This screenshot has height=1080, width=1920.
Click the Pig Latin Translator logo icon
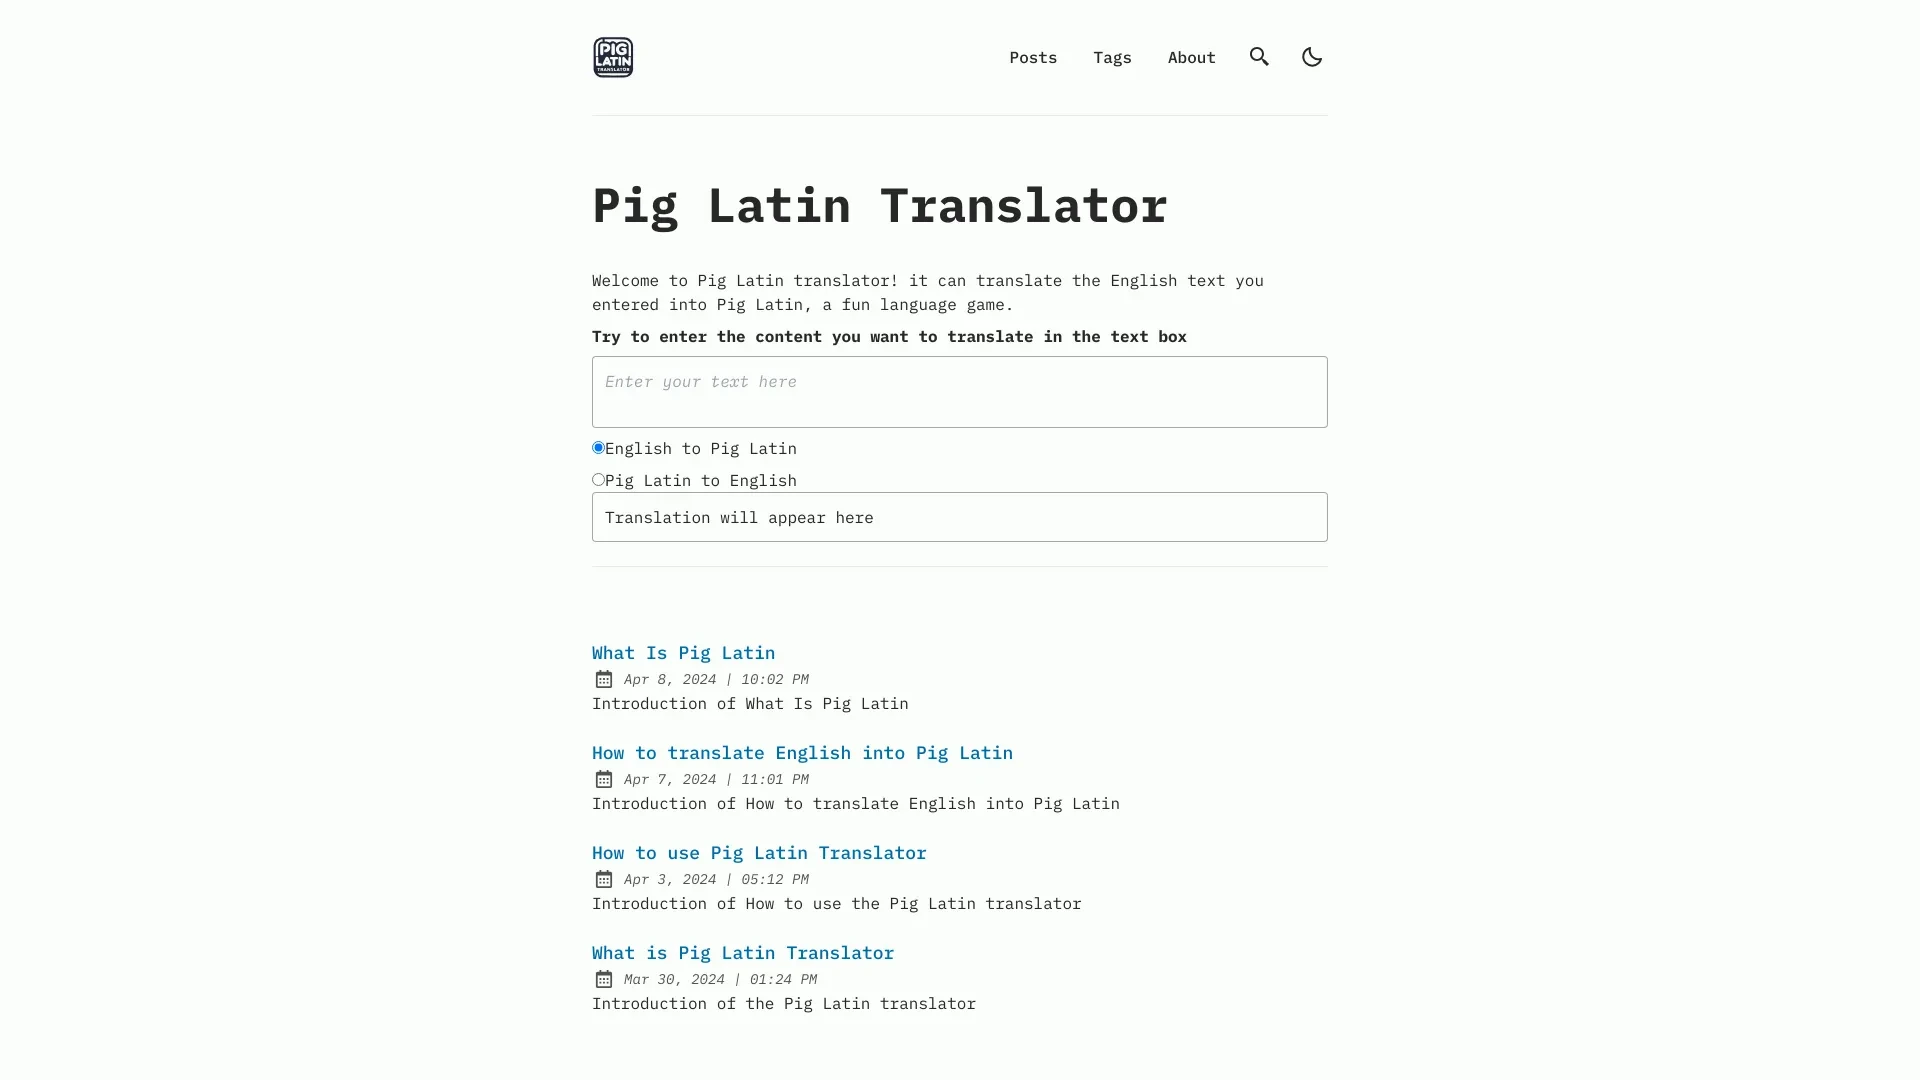click(x=612, y=57)
